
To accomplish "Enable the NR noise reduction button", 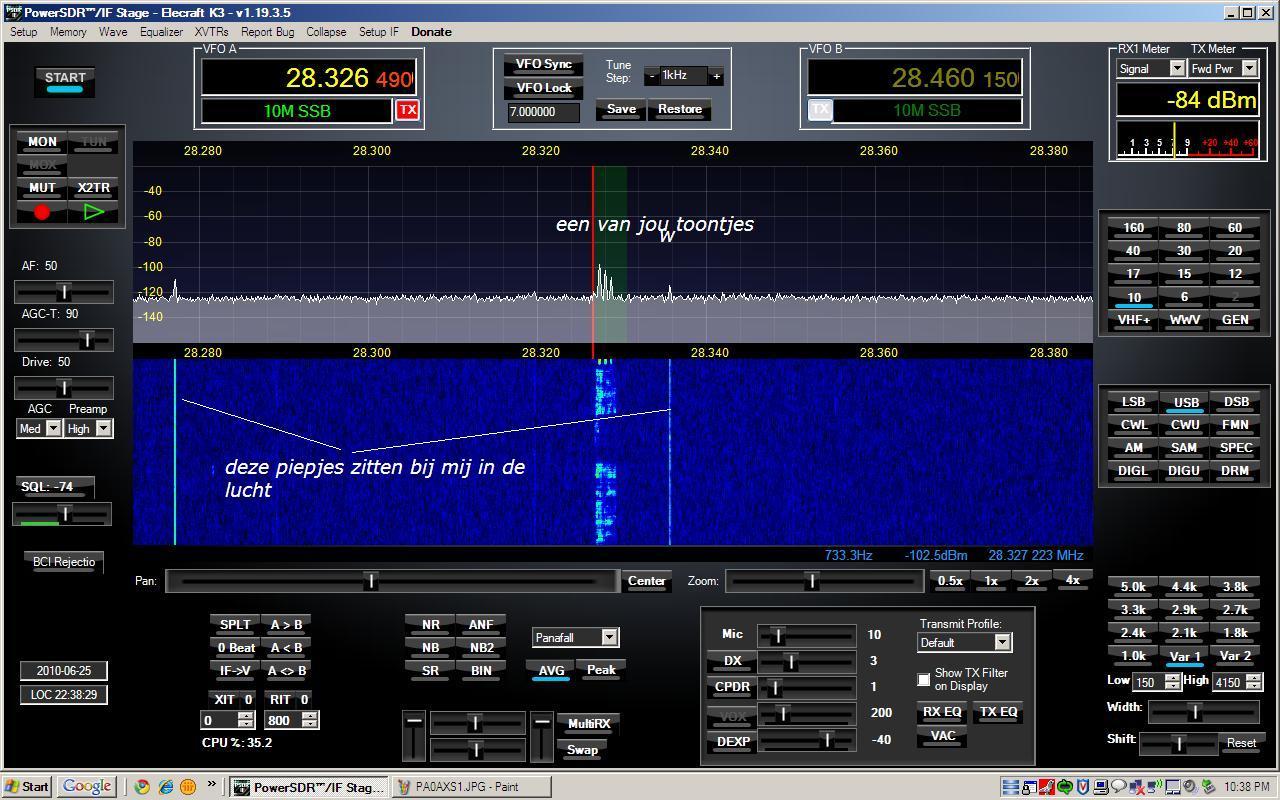I will [430, 625].
